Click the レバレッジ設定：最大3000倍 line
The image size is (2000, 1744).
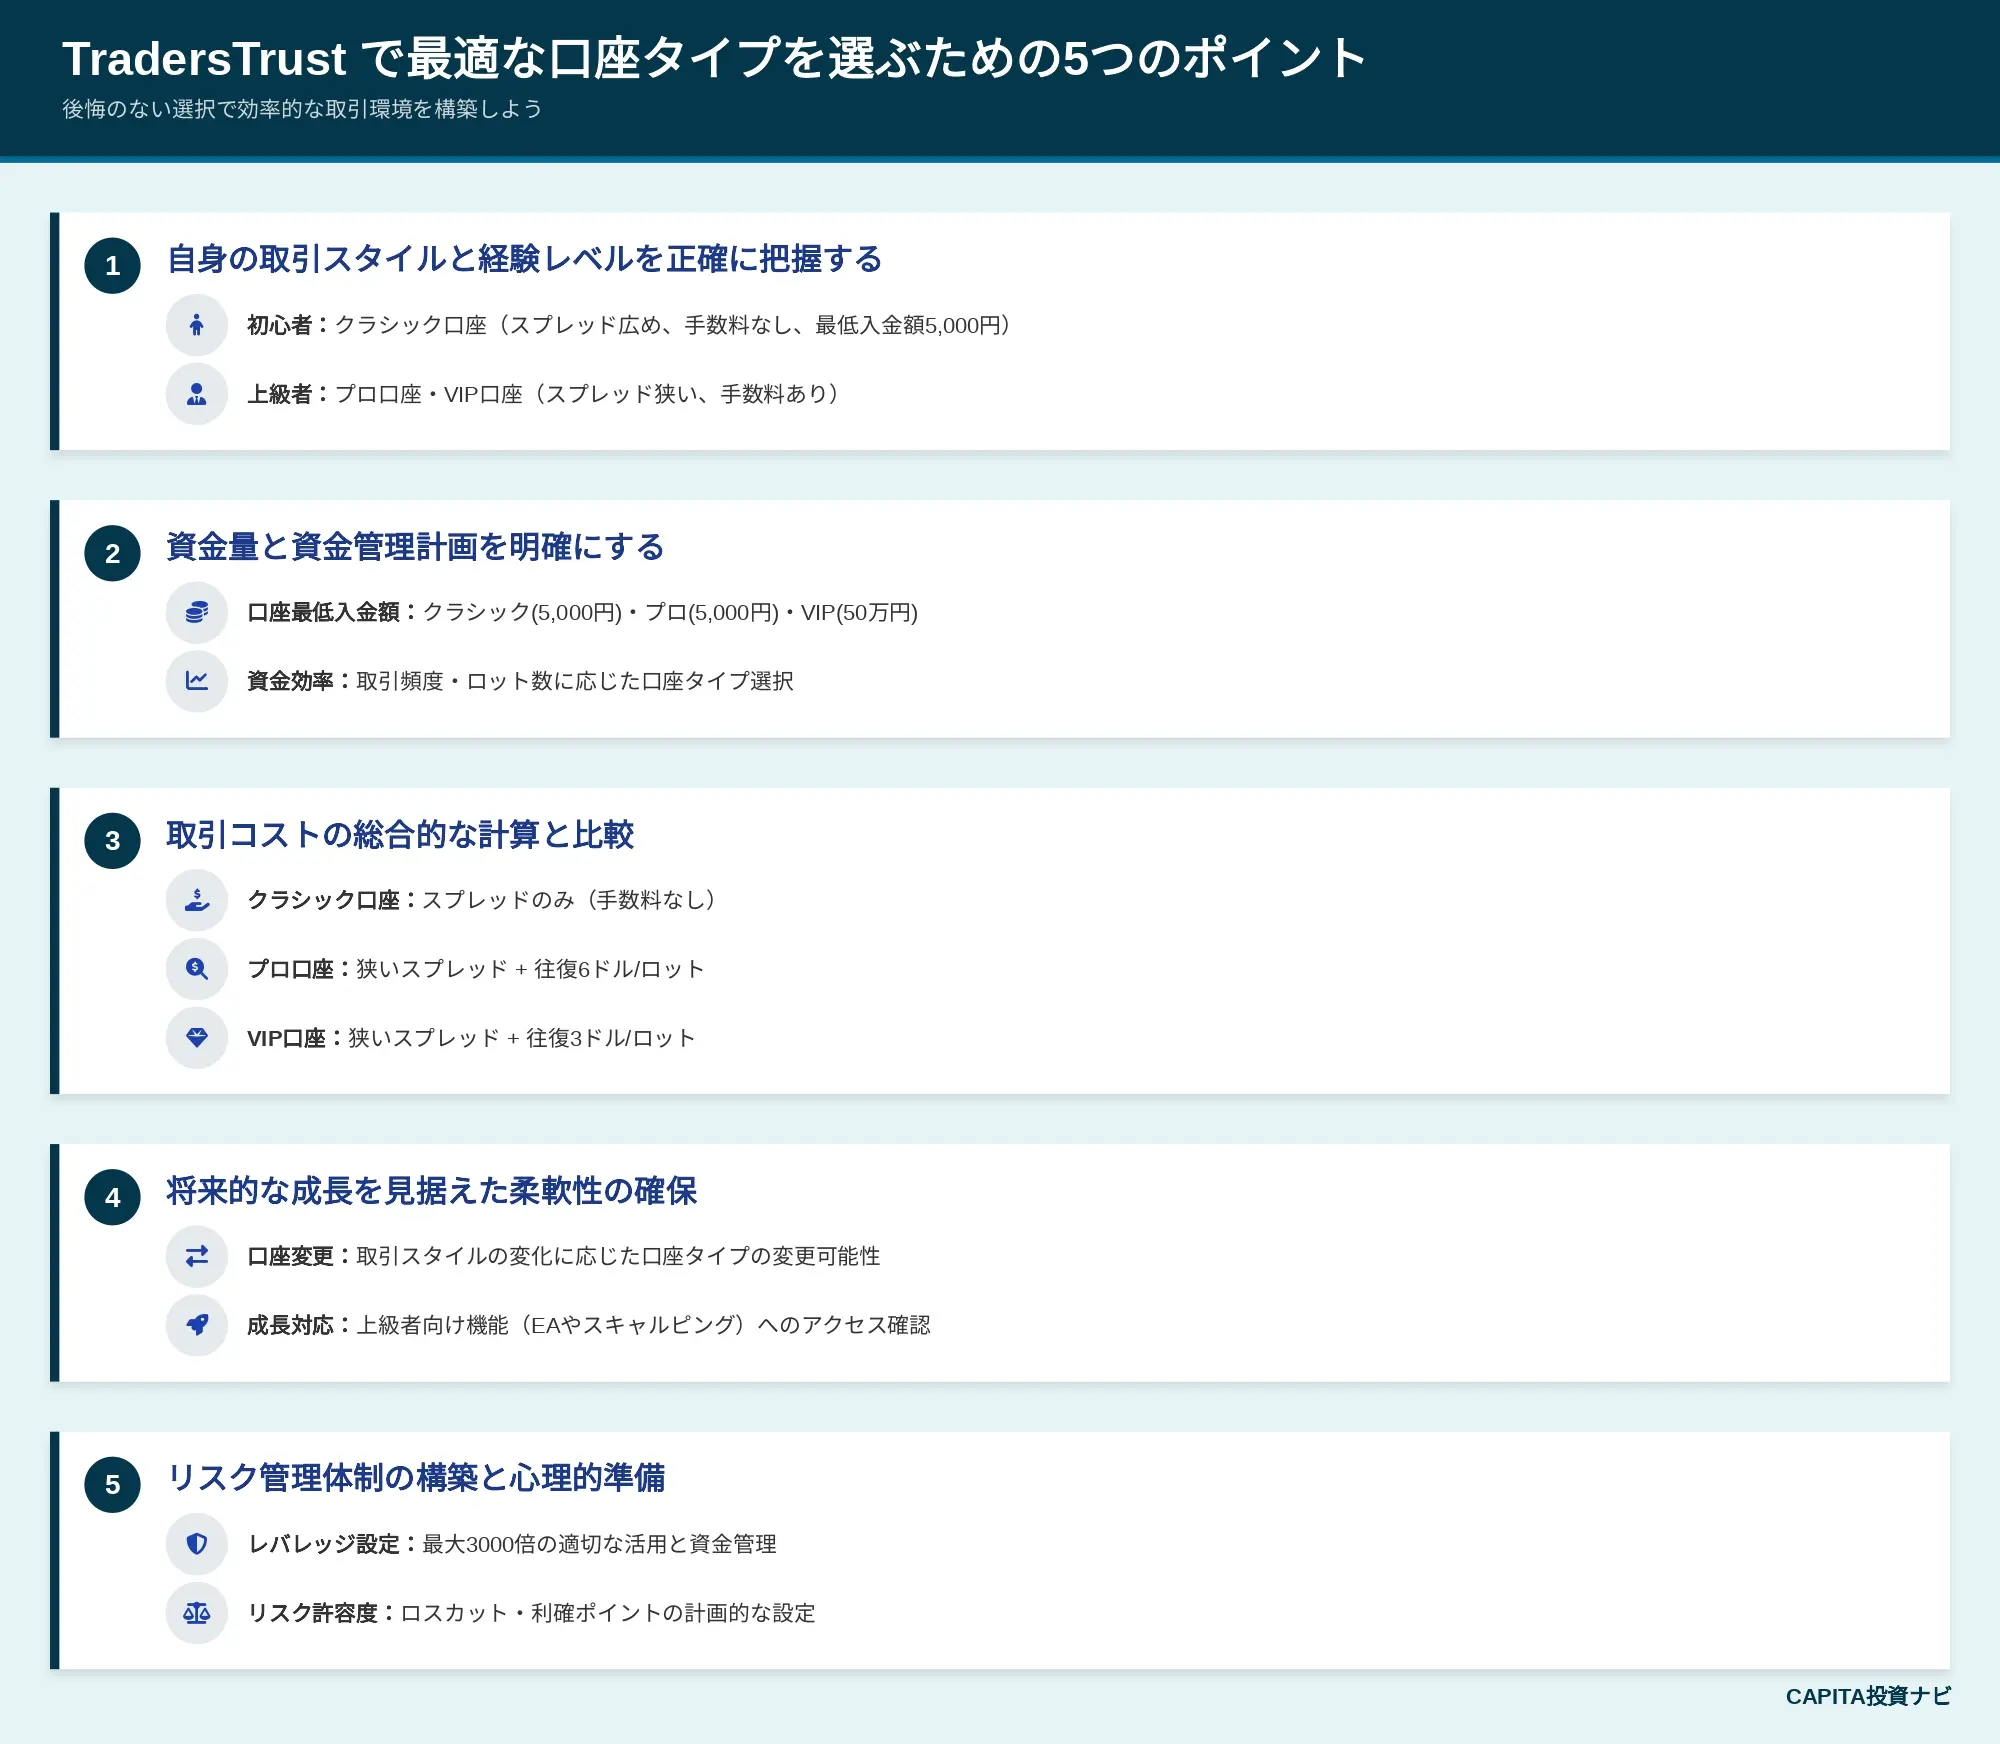(511, 1544)
